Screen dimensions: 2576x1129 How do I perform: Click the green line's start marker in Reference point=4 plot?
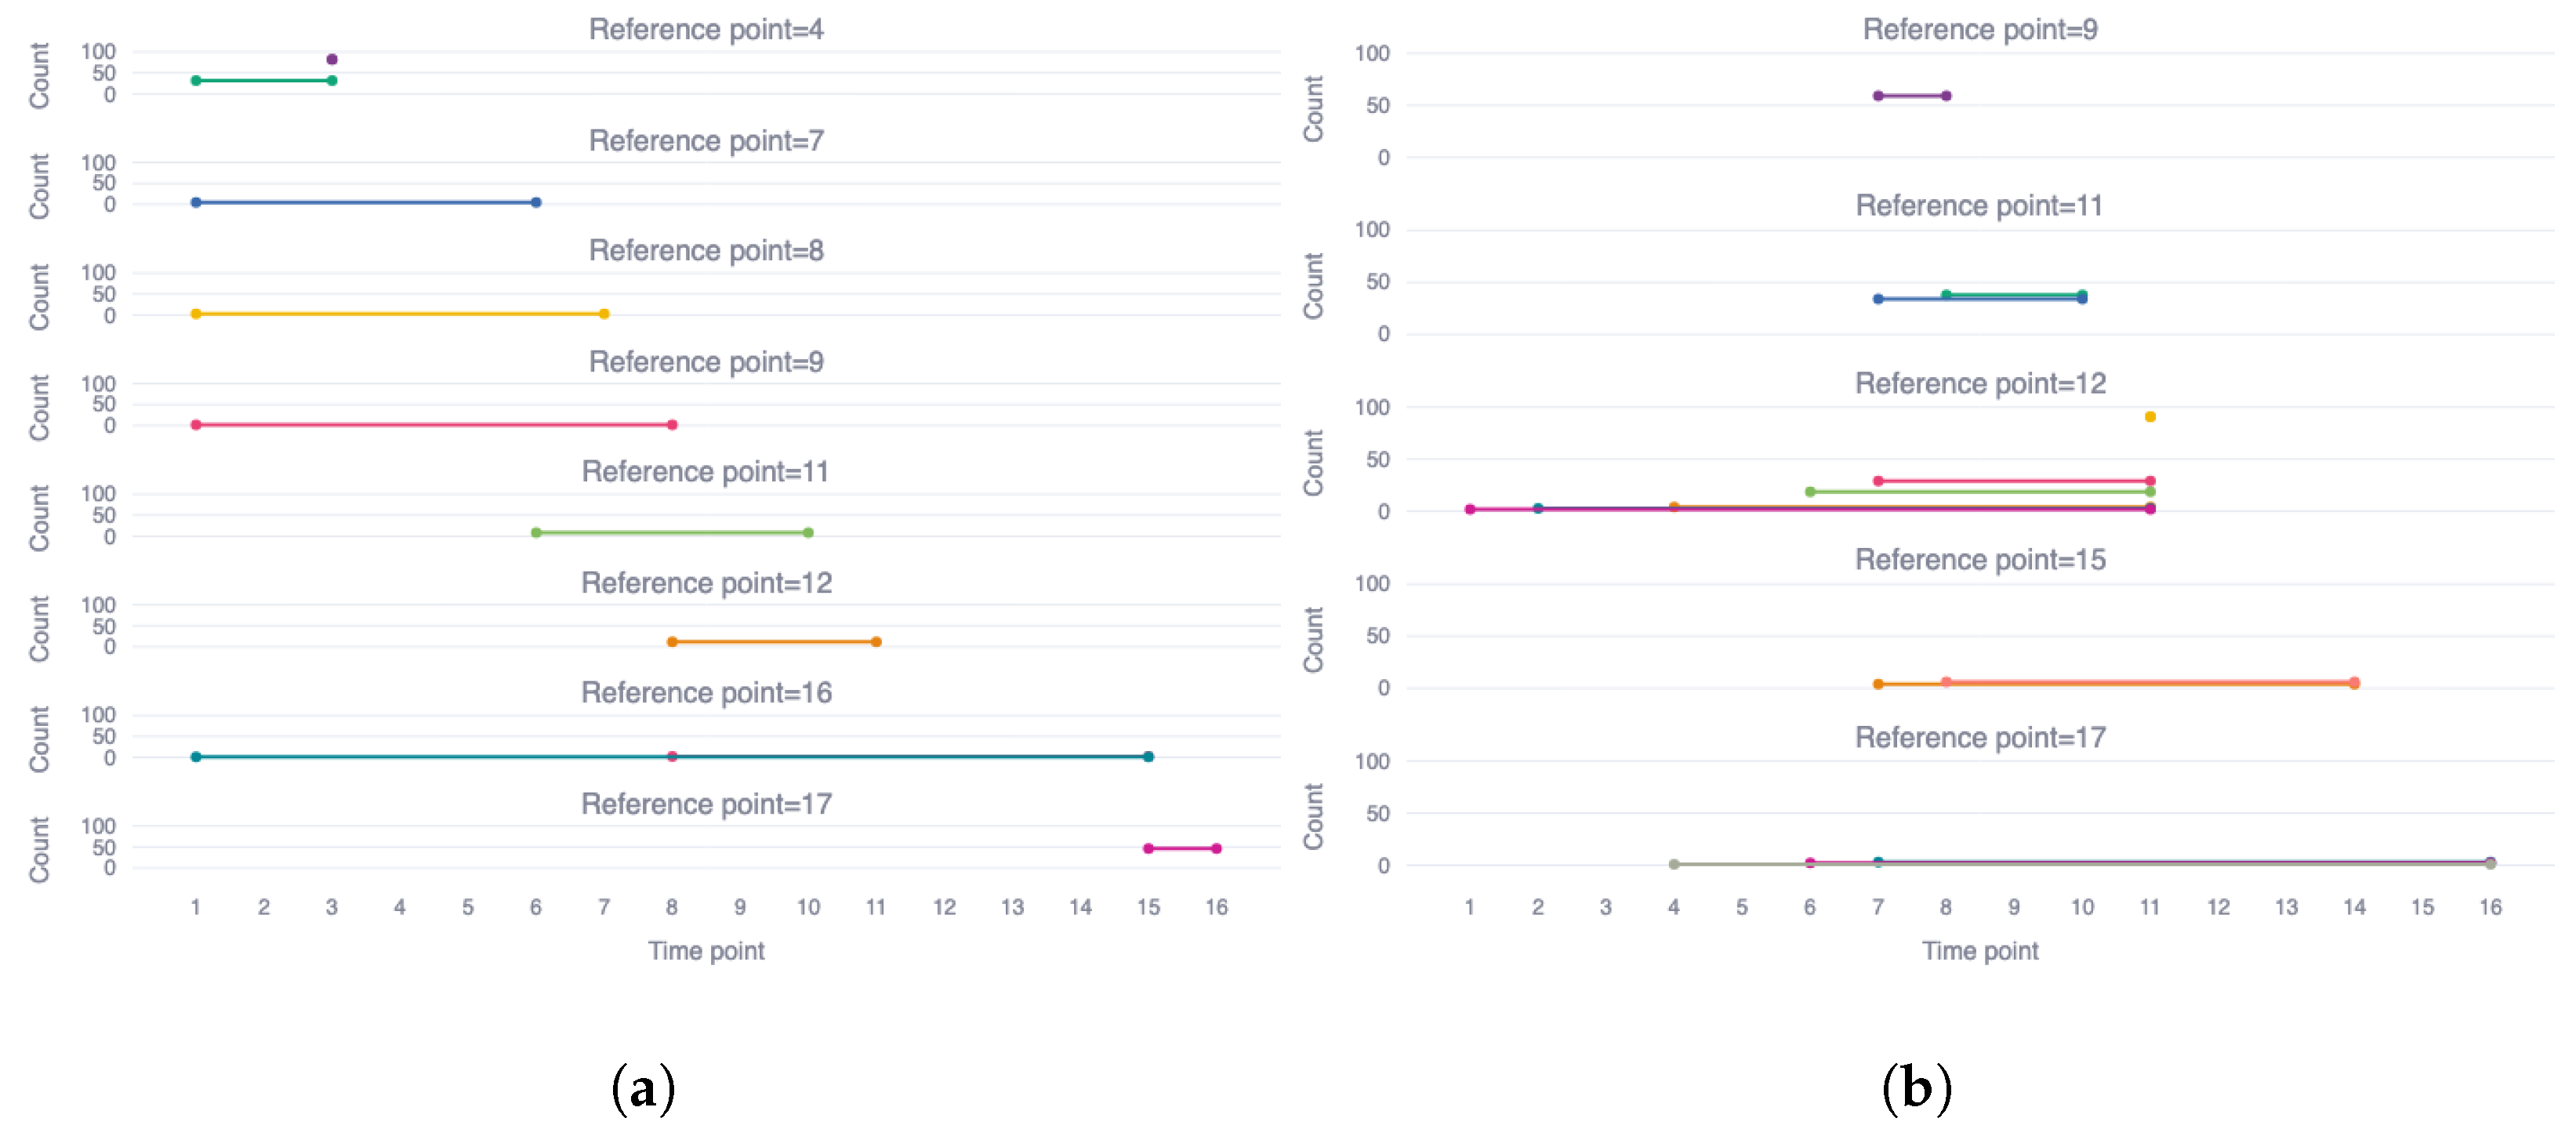pos(196,81)
